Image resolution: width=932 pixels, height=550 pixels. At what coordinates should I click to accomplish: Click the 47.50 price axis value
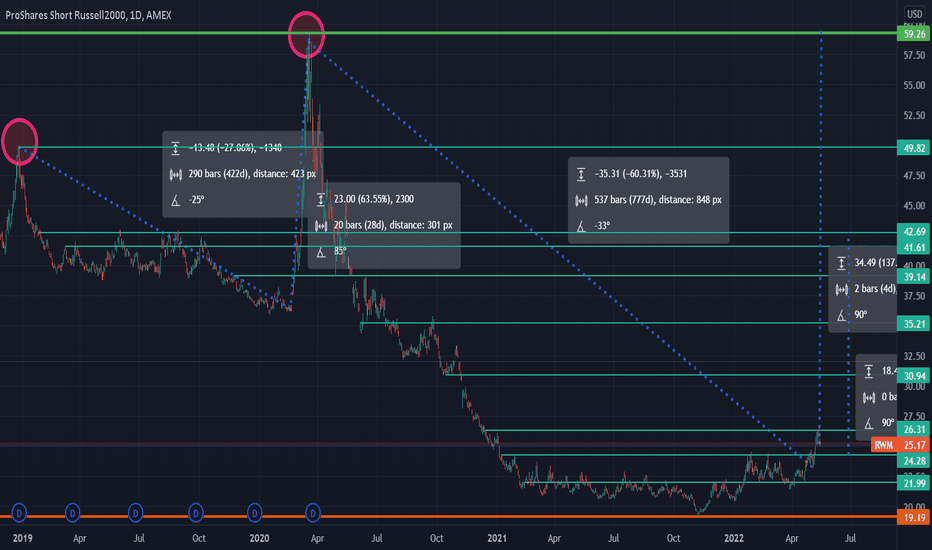pyautogui.click(x=914, y=176)
